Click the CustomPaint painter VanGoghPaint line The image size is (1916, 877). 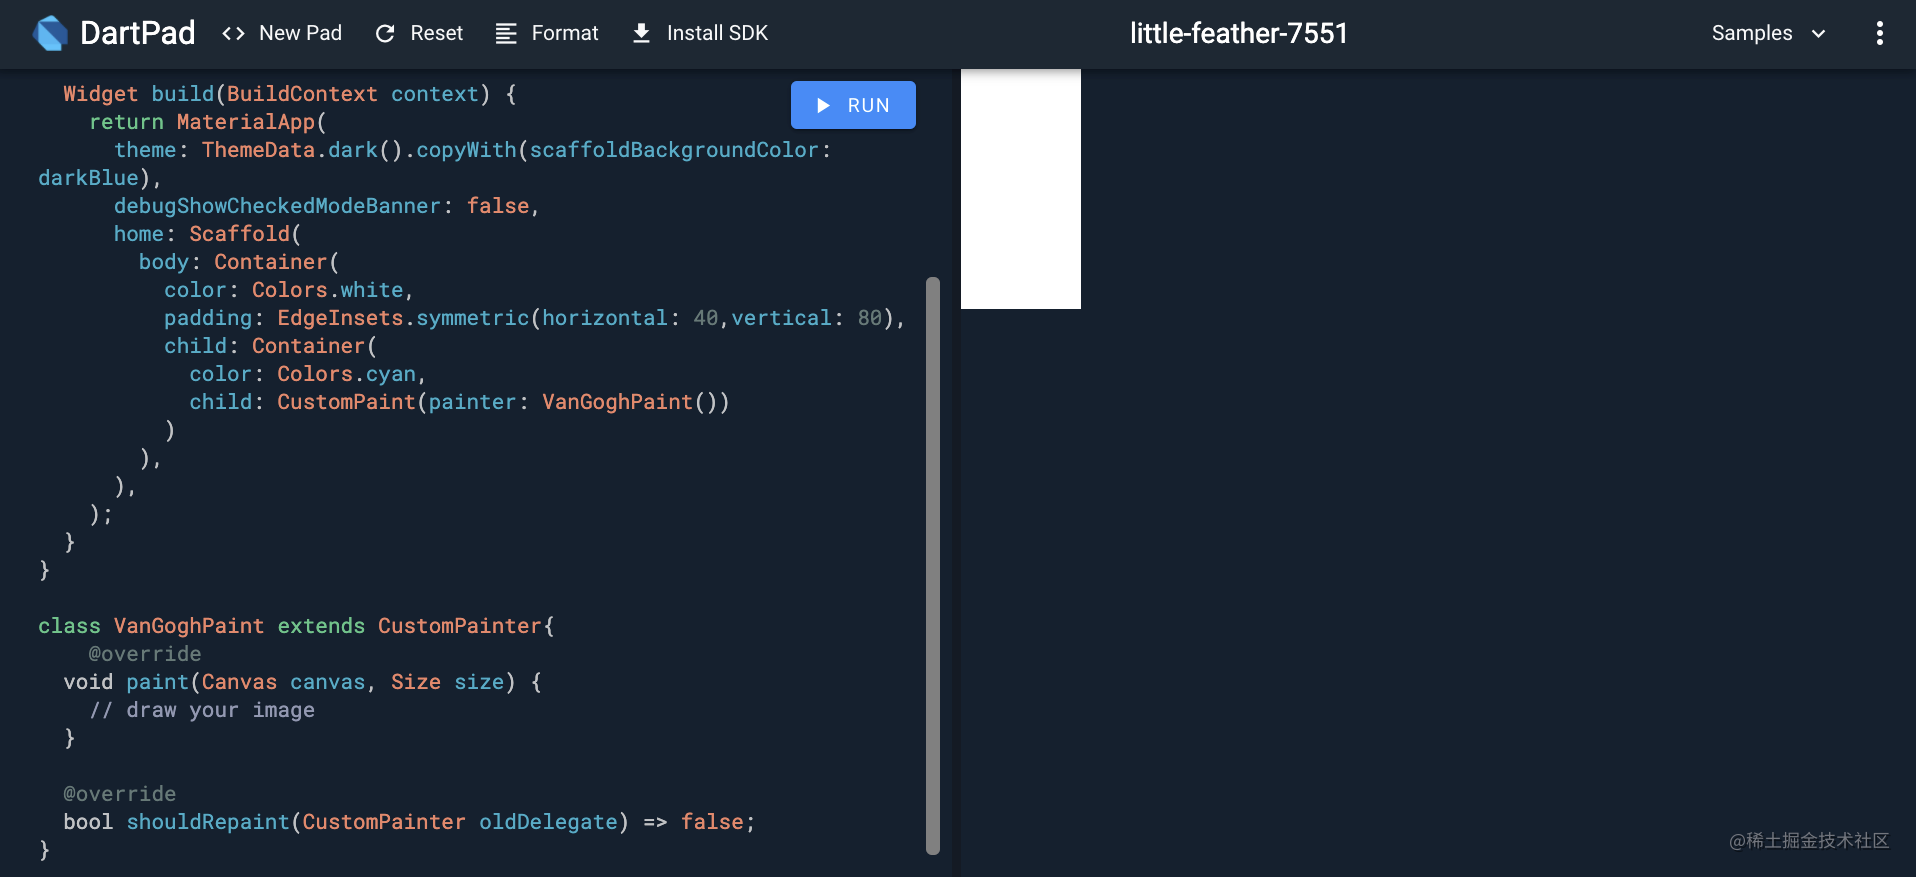coord(459,402)
